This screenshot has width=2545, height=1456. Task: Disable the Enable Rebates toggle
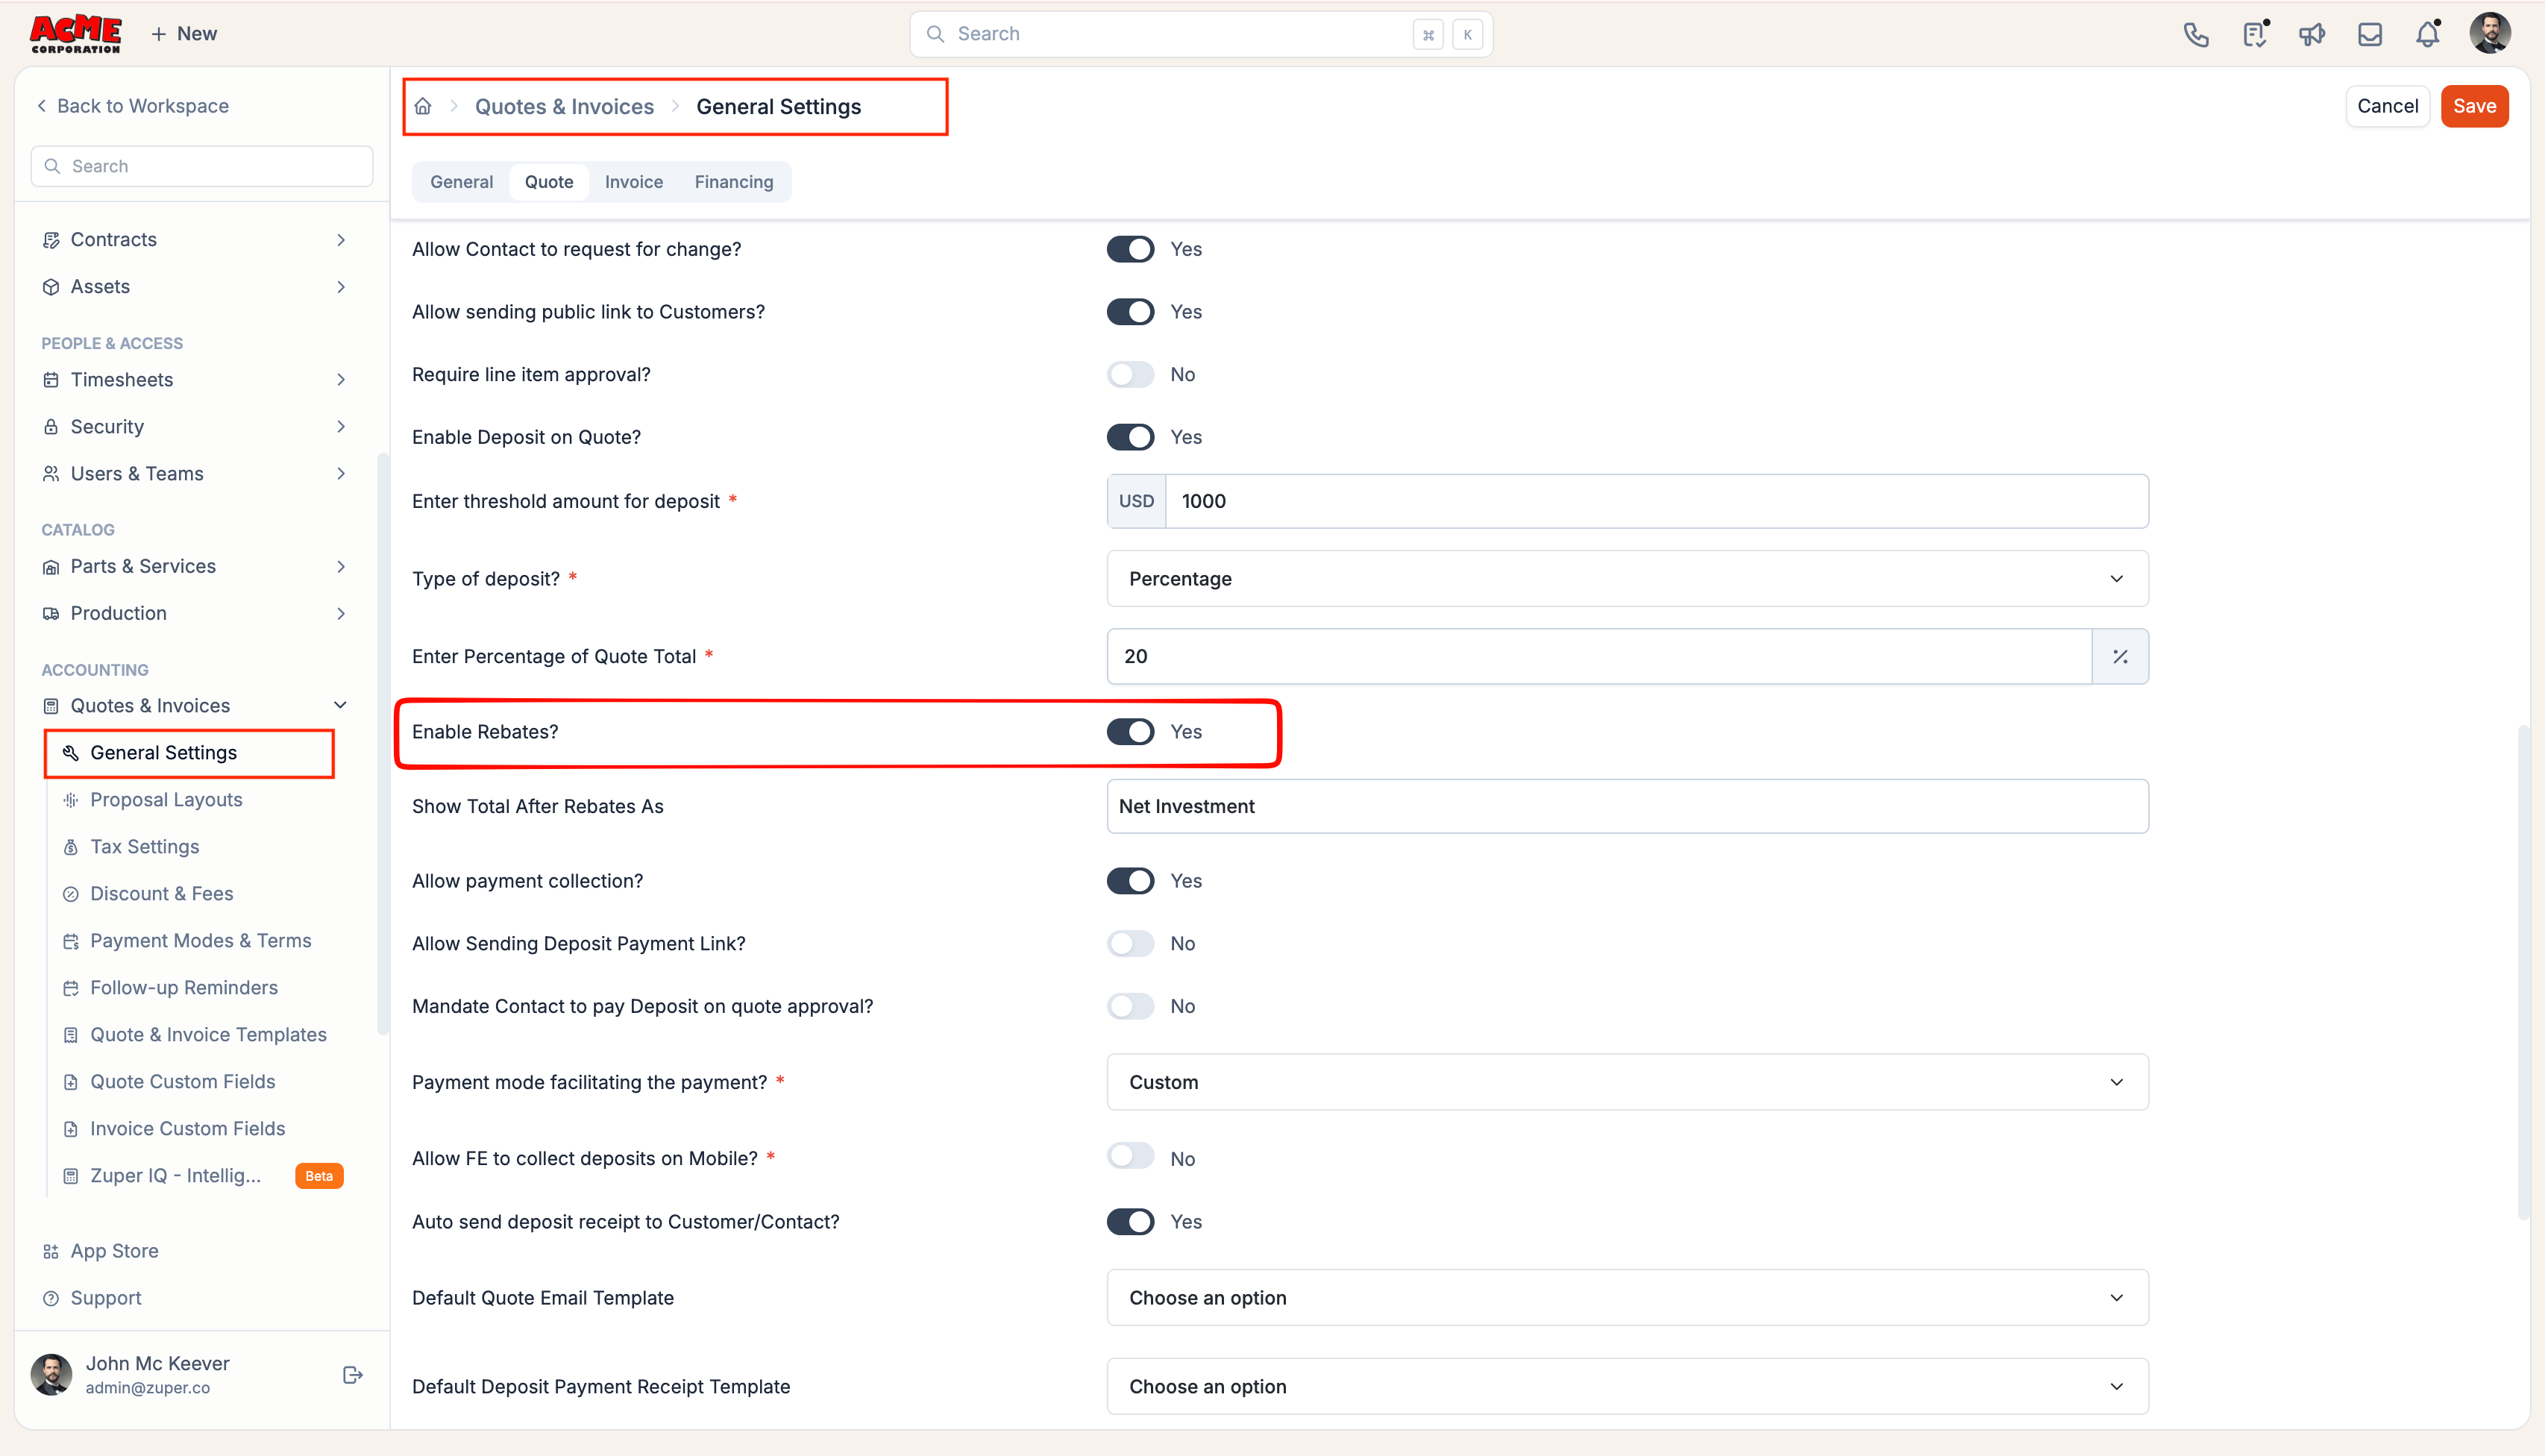(x=1130, y=731)
